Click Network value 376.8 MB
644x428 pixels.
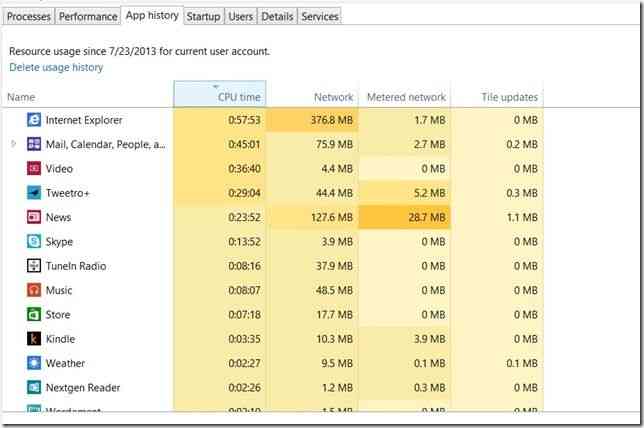click(332, 120)
